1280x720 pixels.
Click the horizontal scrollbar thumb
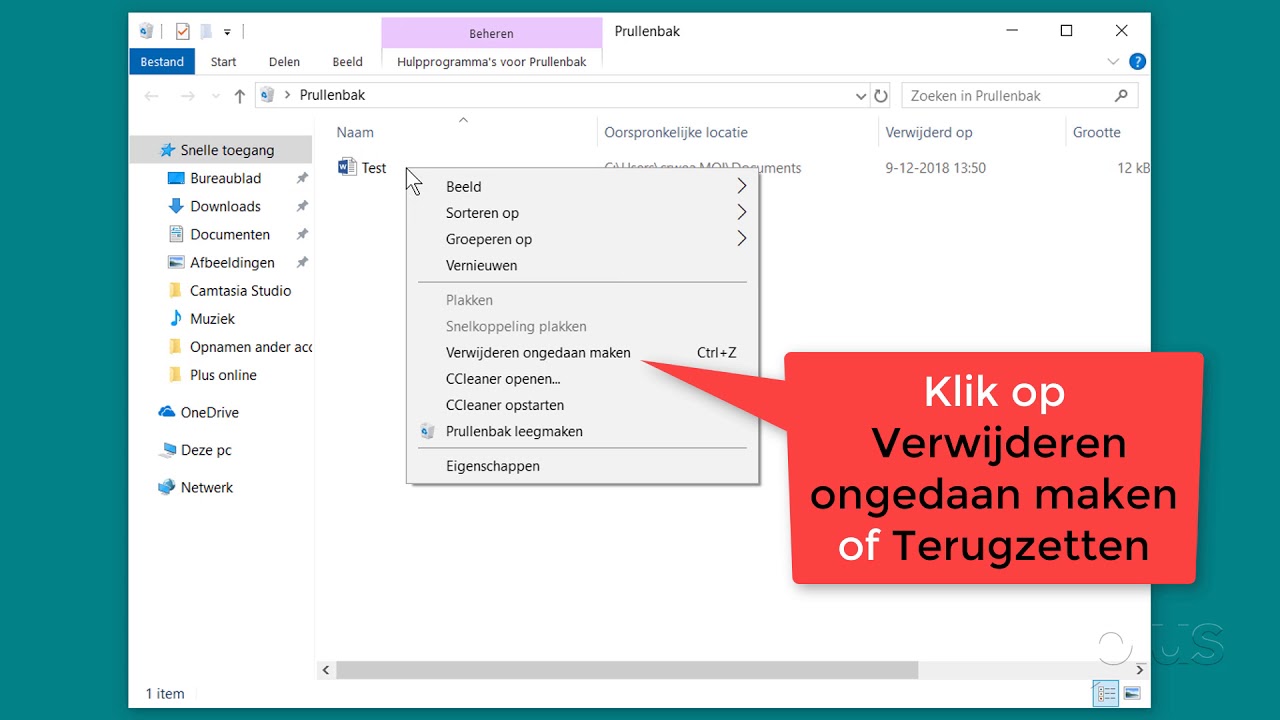pyautogui.click(x=627, y=669)
